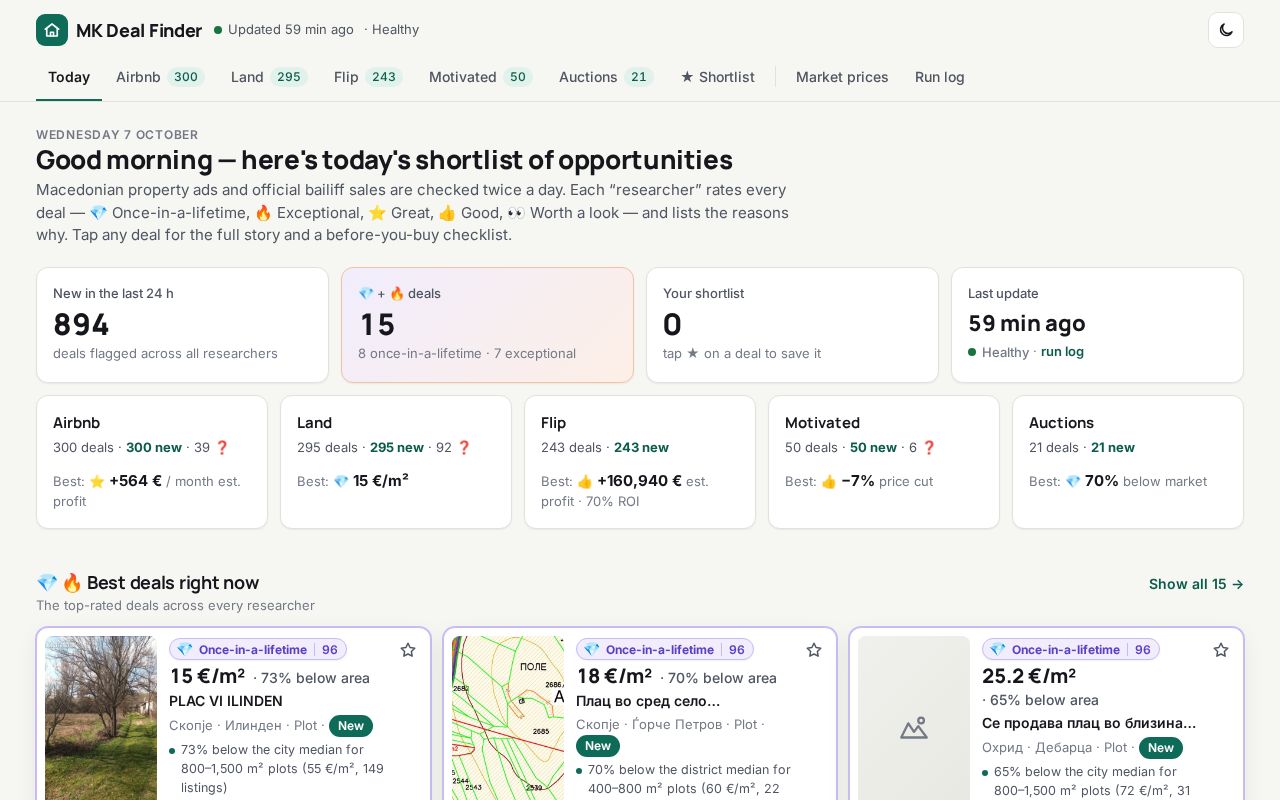Open the Flip tab
The width and height of the screenshot is (1280, 800).
[368, 77]
